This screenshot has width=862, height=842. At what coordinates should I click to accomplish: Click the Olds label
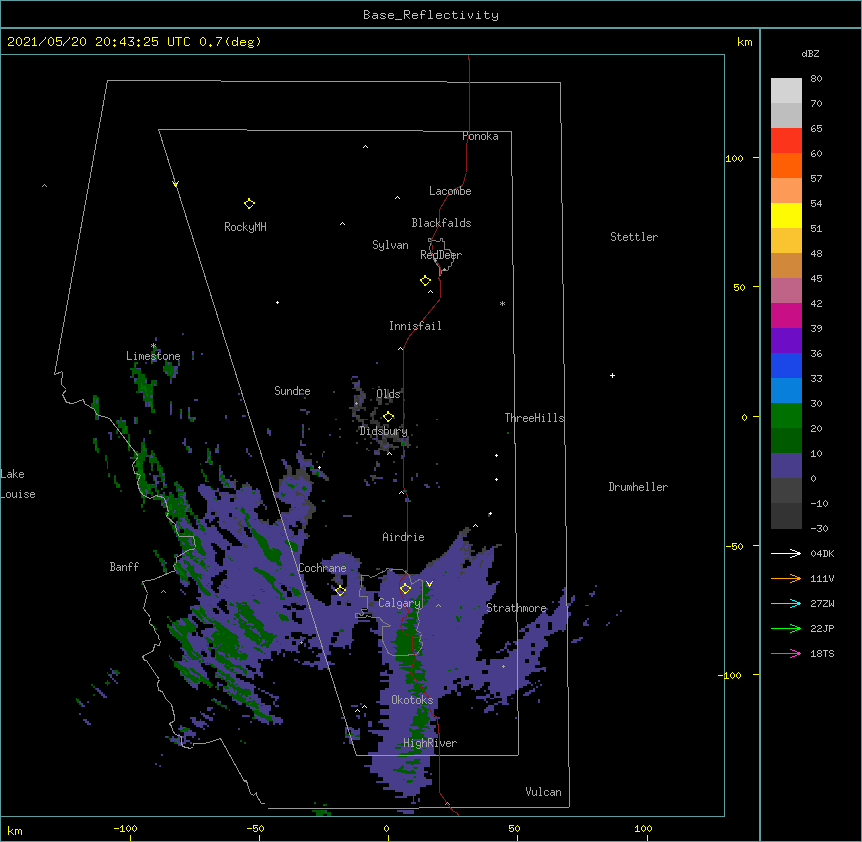tap(388, 394)
